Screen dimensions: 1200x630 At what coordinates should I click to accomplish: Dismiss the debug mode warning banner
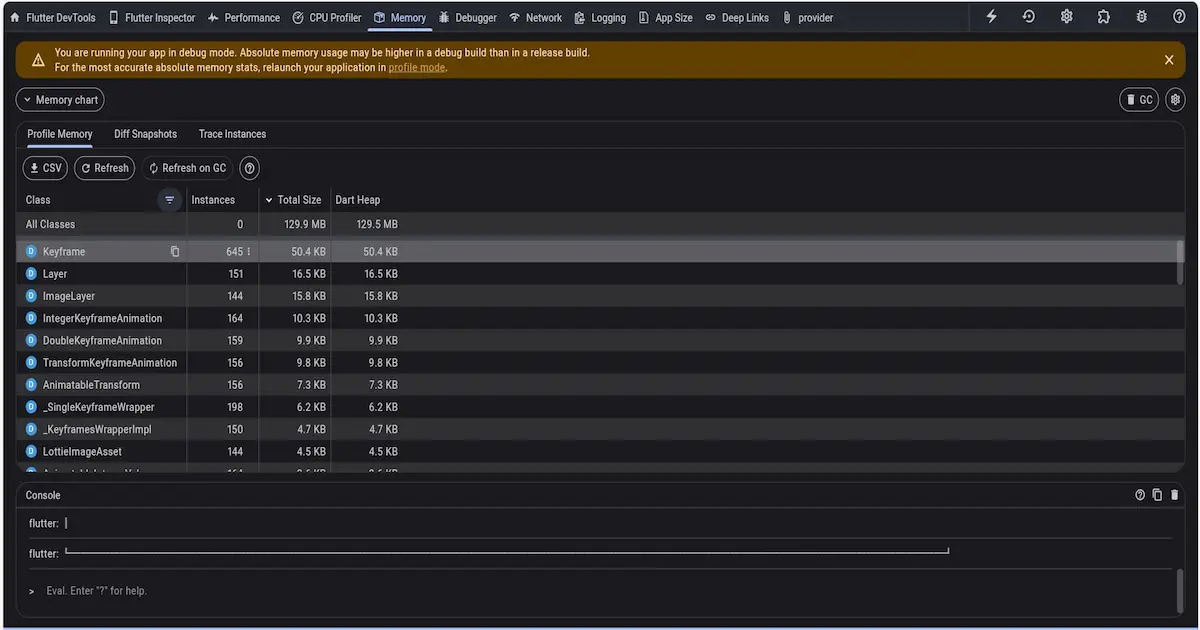pos(1168,60)
